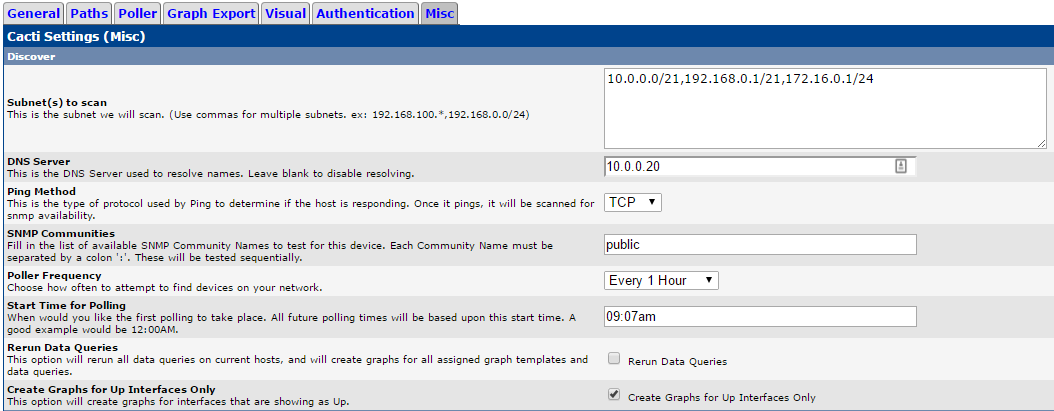Open the Authentication tab
This screenshot has height=411, width=1054.
point(365,13)
